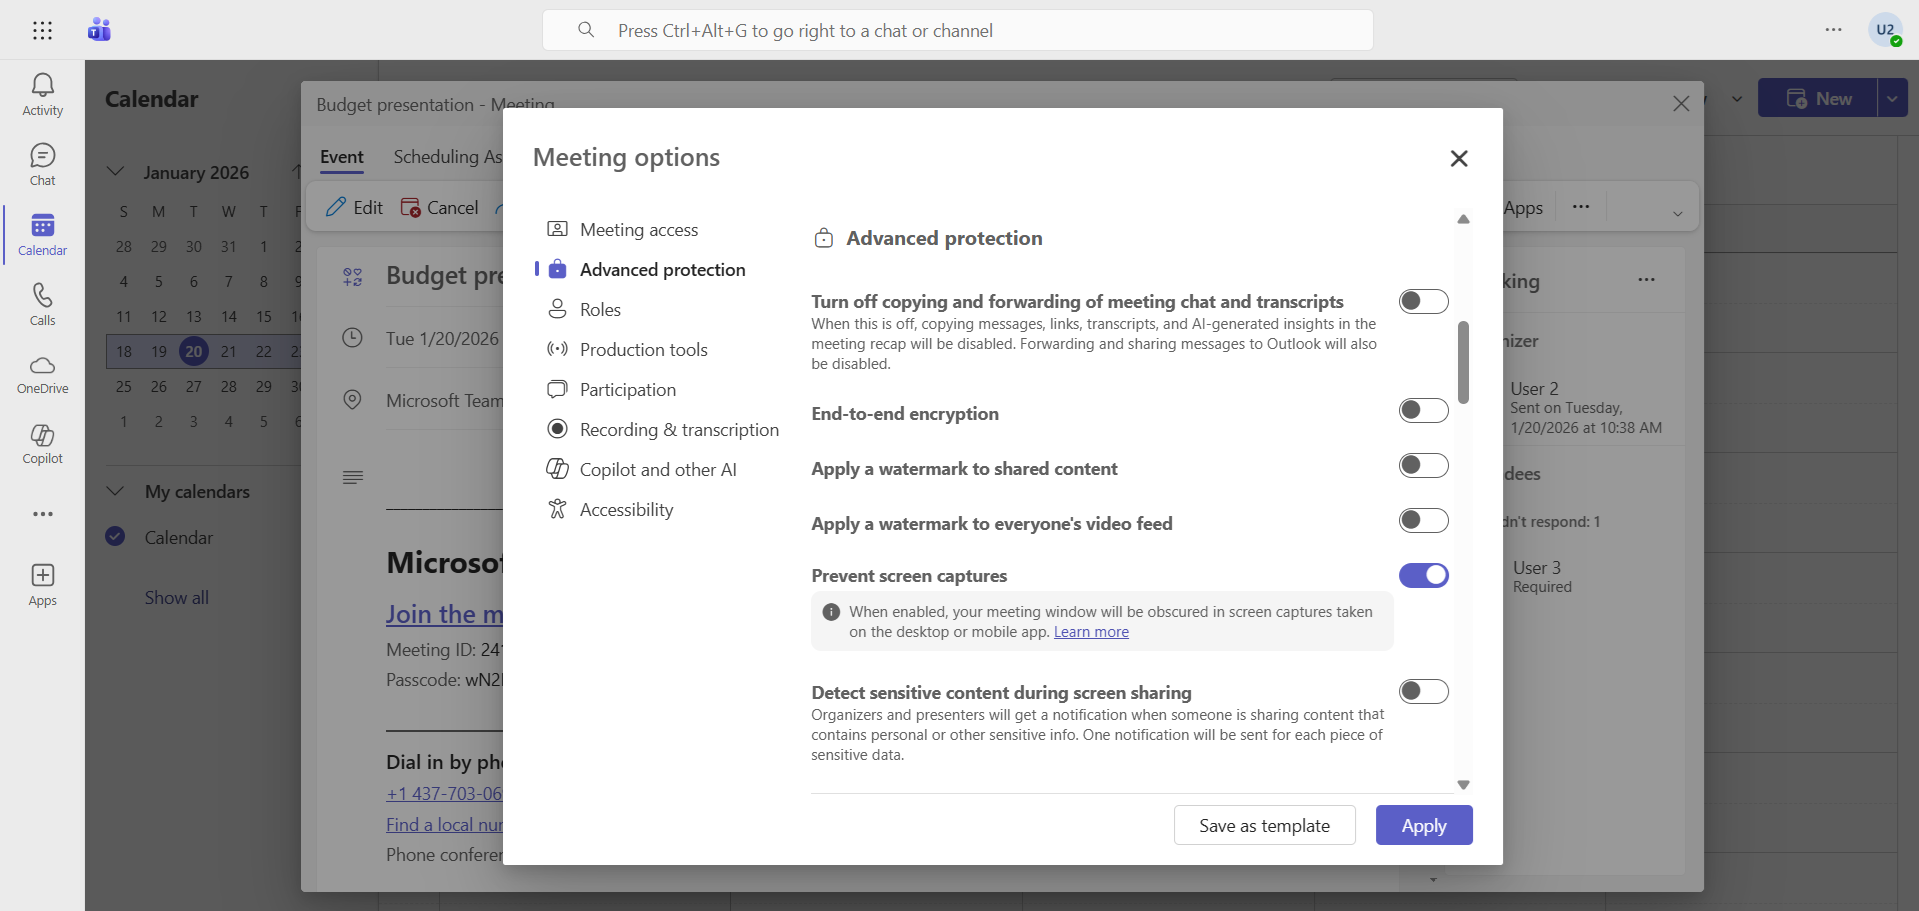Collapse the January 2026 mini calendar
1919x911 pixels.
point(116,172)
